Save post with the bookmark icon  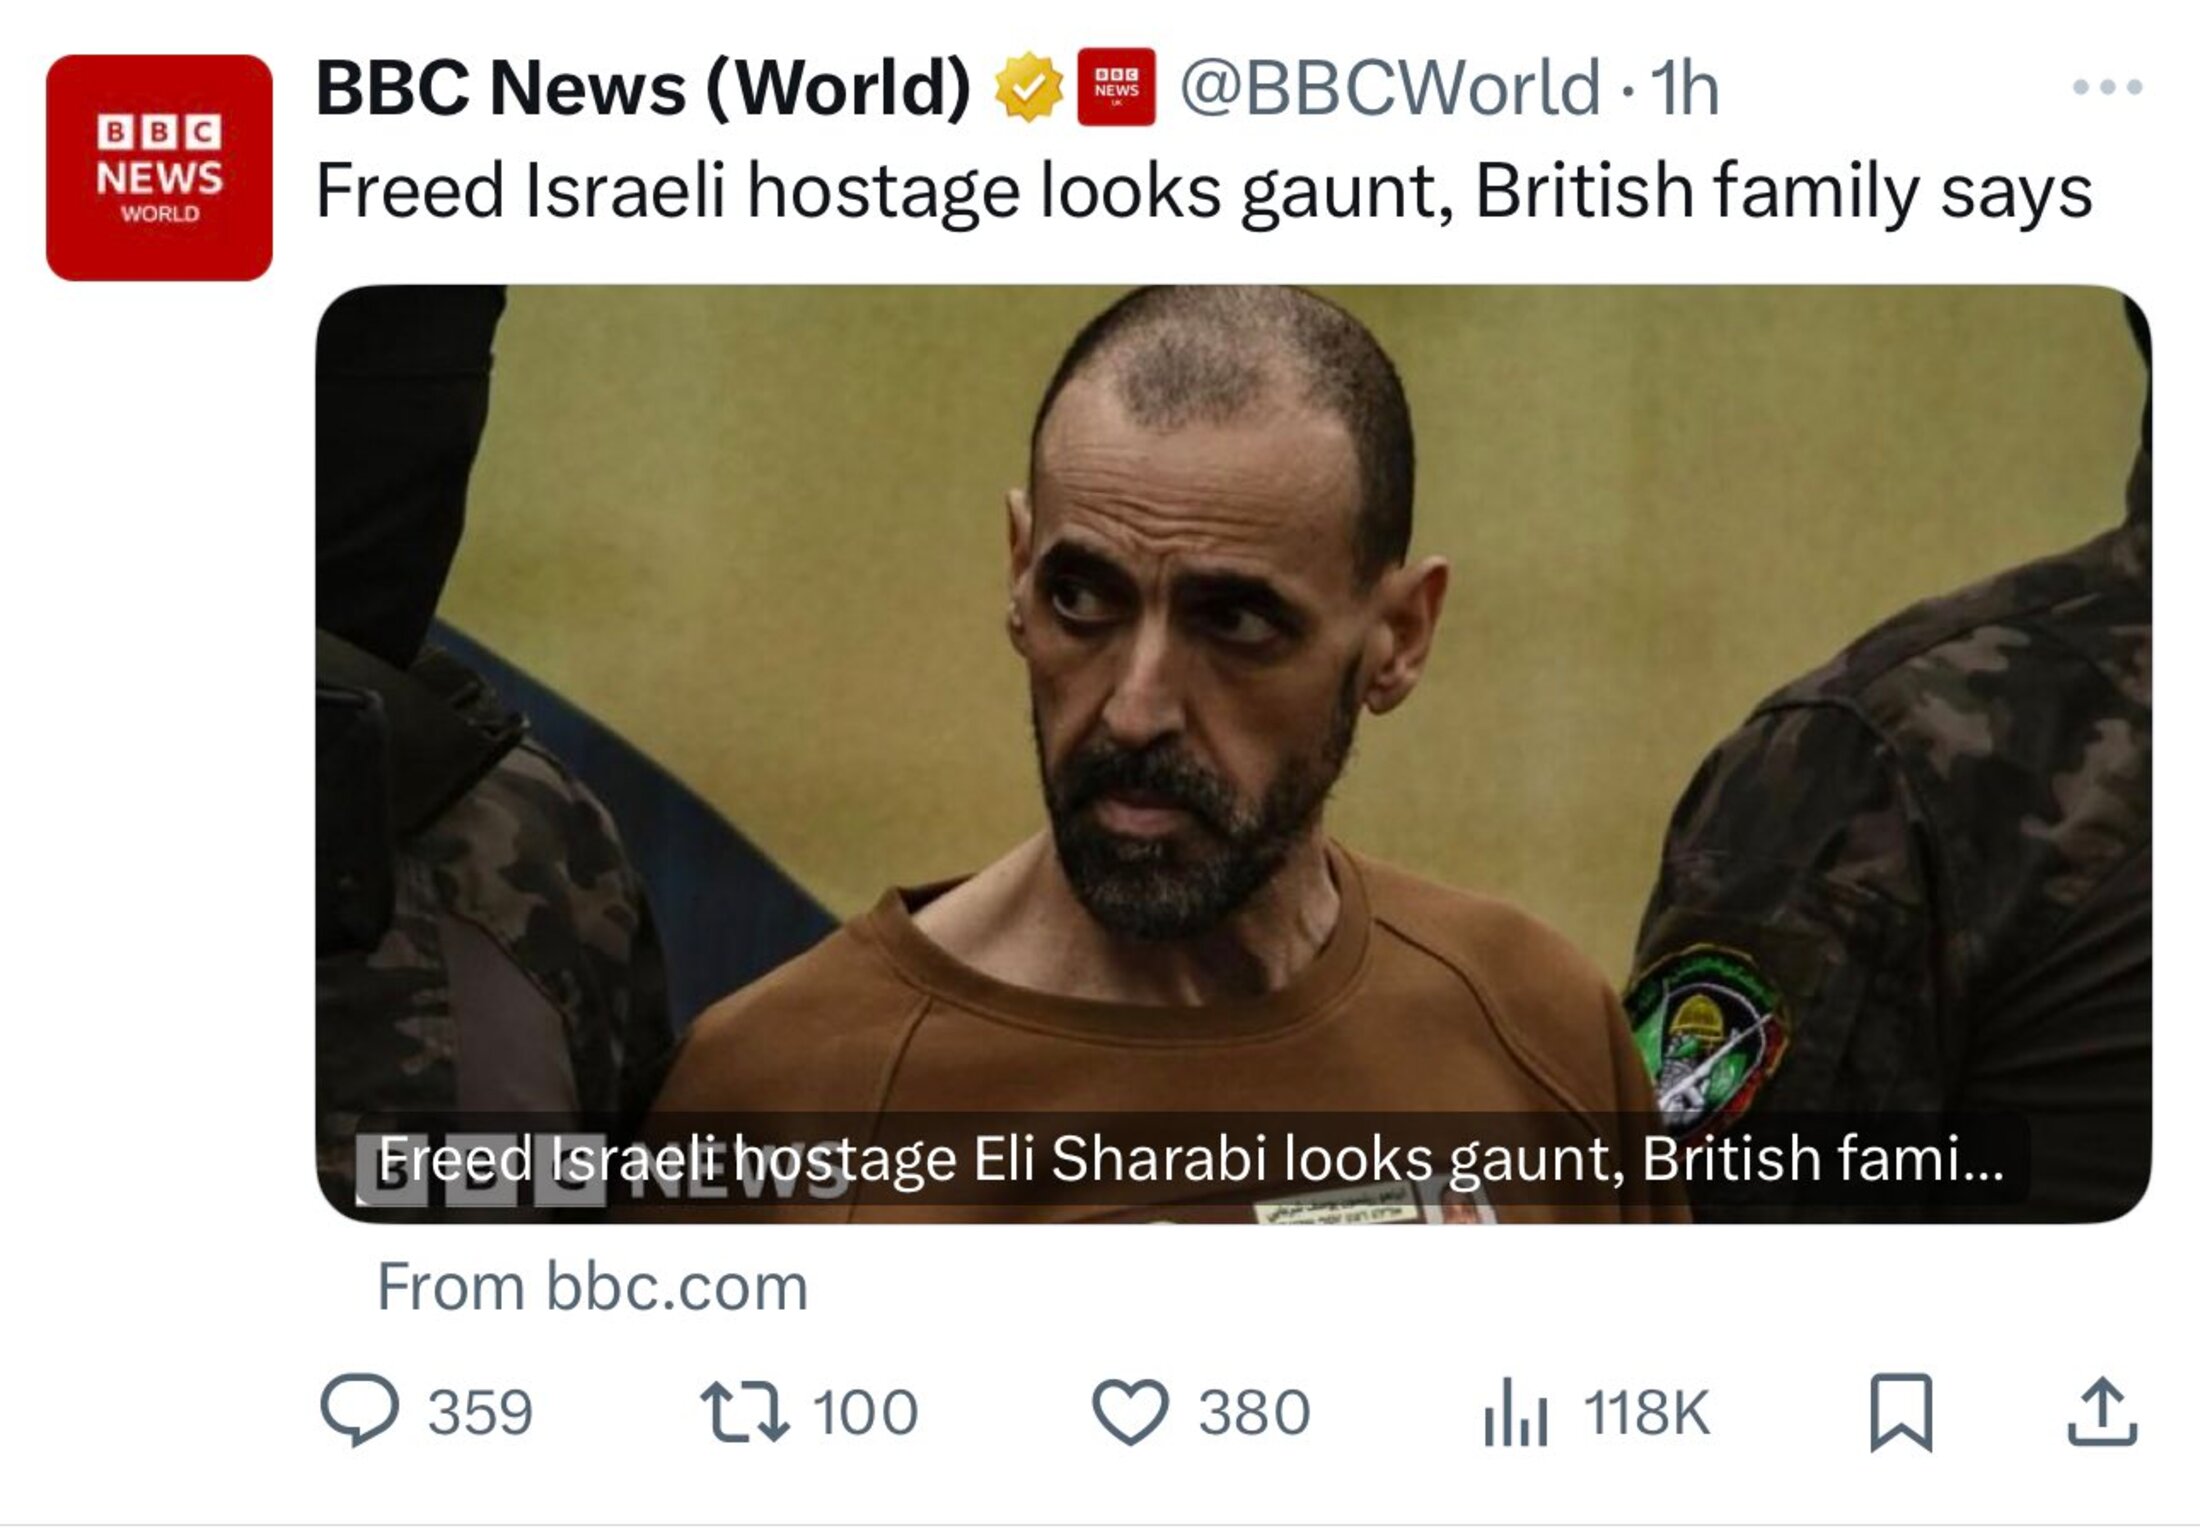pyautogui.click(x=1901, y=1412)
